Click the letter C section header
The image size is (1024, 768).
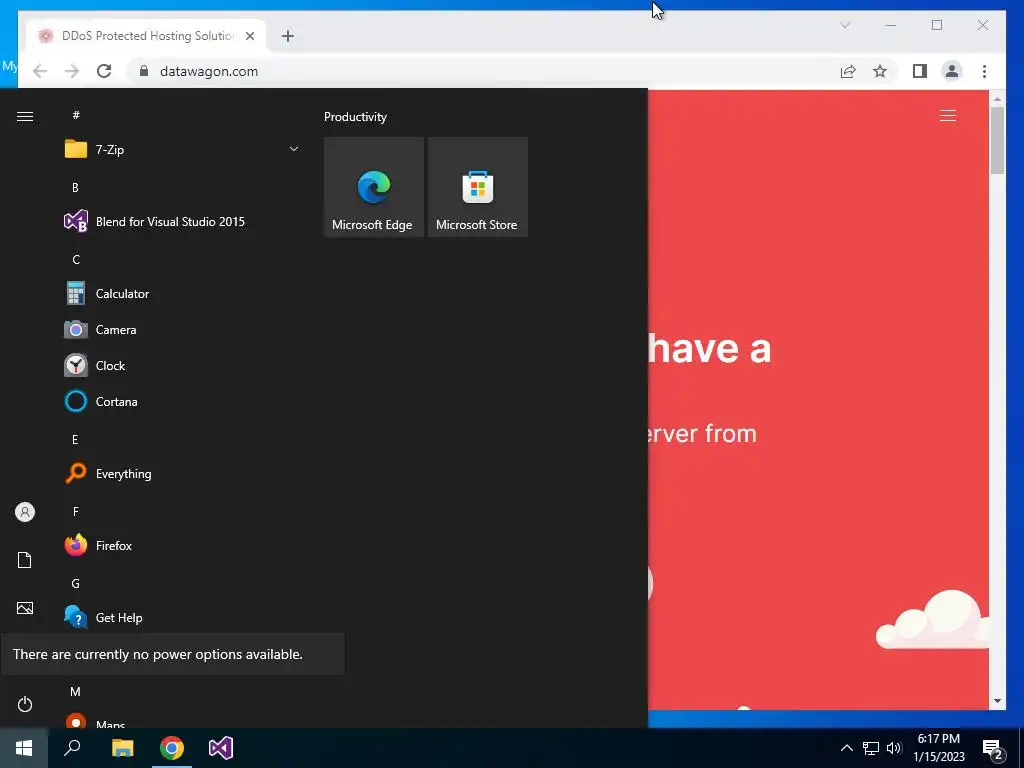click(76, 260)
